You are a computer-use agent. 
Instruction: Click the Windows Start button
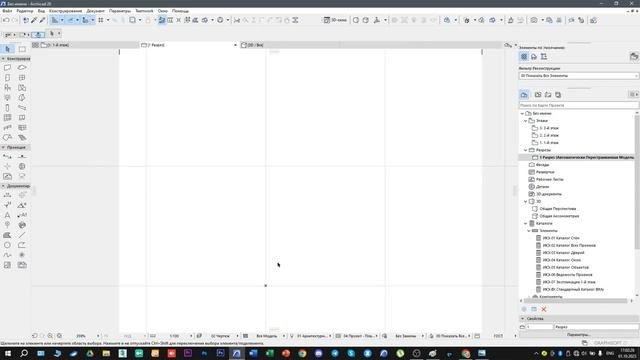click(7, 353)
